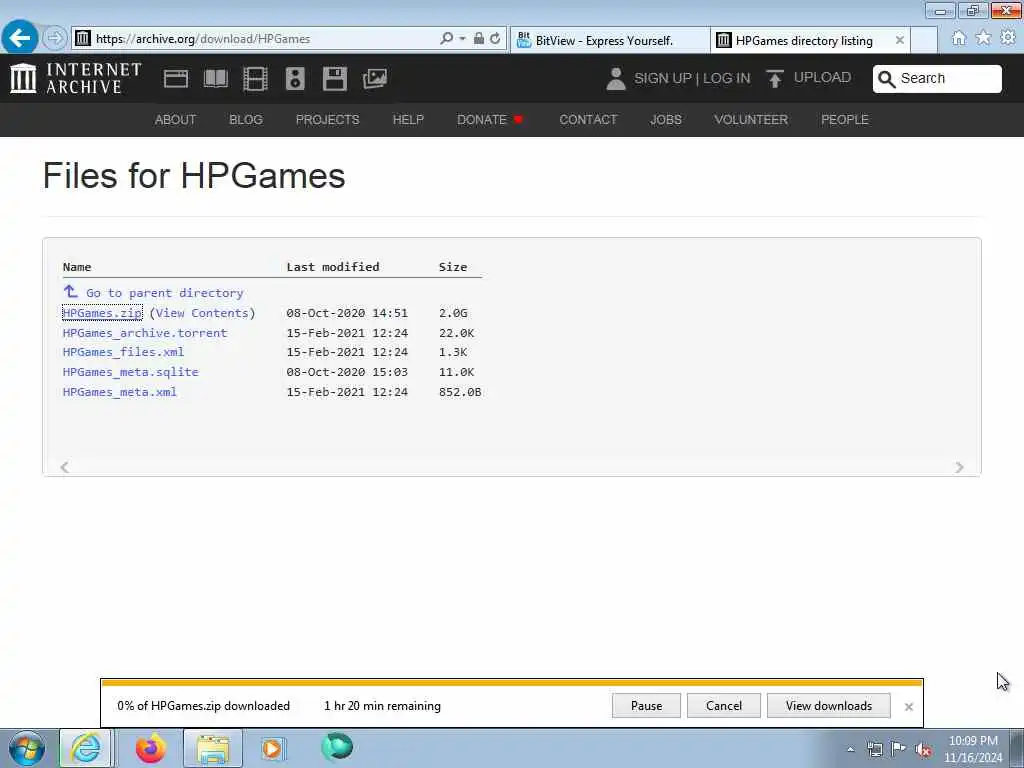Cancel the HPGames.zip download
1024x768 pixels.
(x=724, y=706)
